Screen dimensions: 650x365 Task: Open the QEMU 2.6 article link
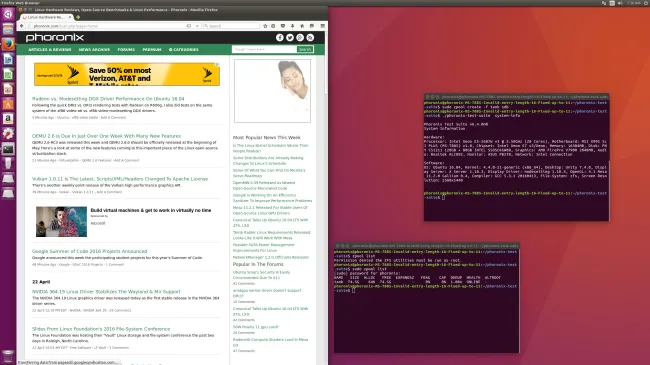107,136
